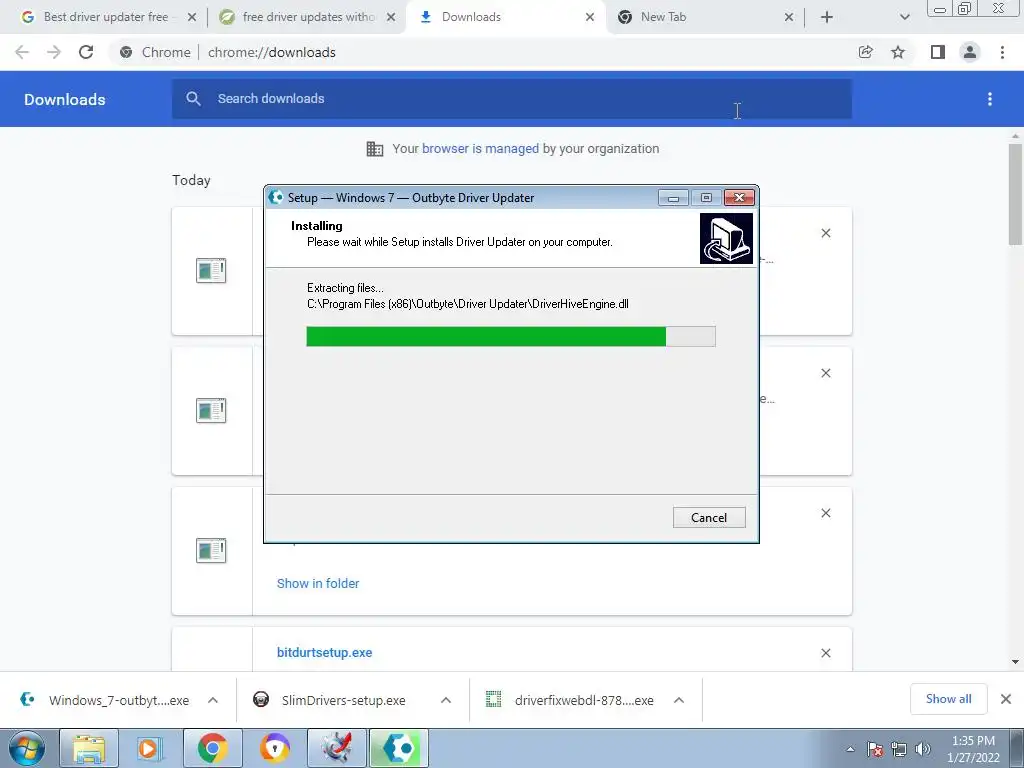Open Chrome's three-dot main menu
The image size is (1024, 768).
pos(1002,52)
